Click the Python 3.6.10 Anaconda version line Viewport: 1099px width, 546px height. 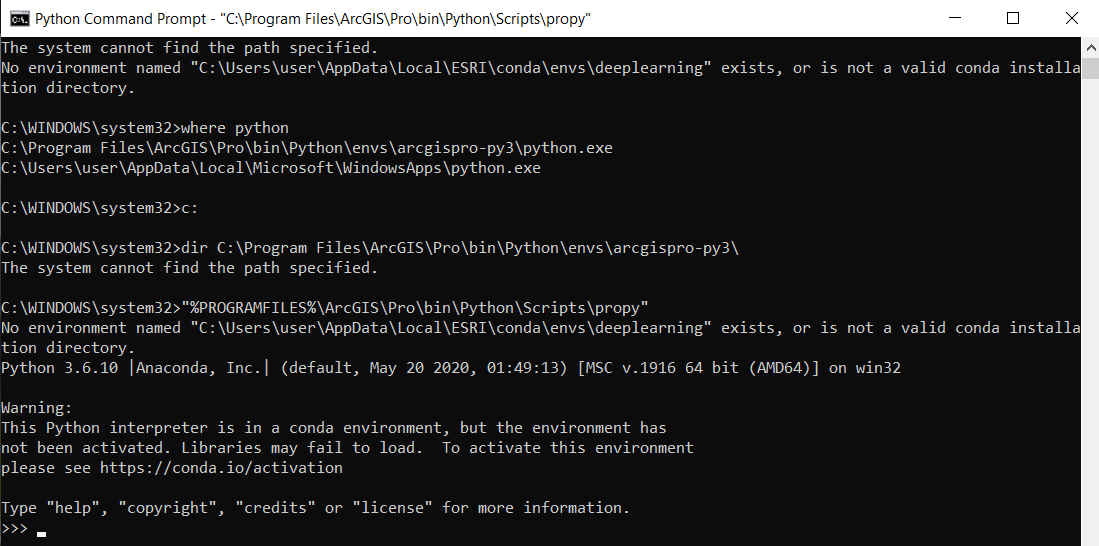tap(450, 368)
